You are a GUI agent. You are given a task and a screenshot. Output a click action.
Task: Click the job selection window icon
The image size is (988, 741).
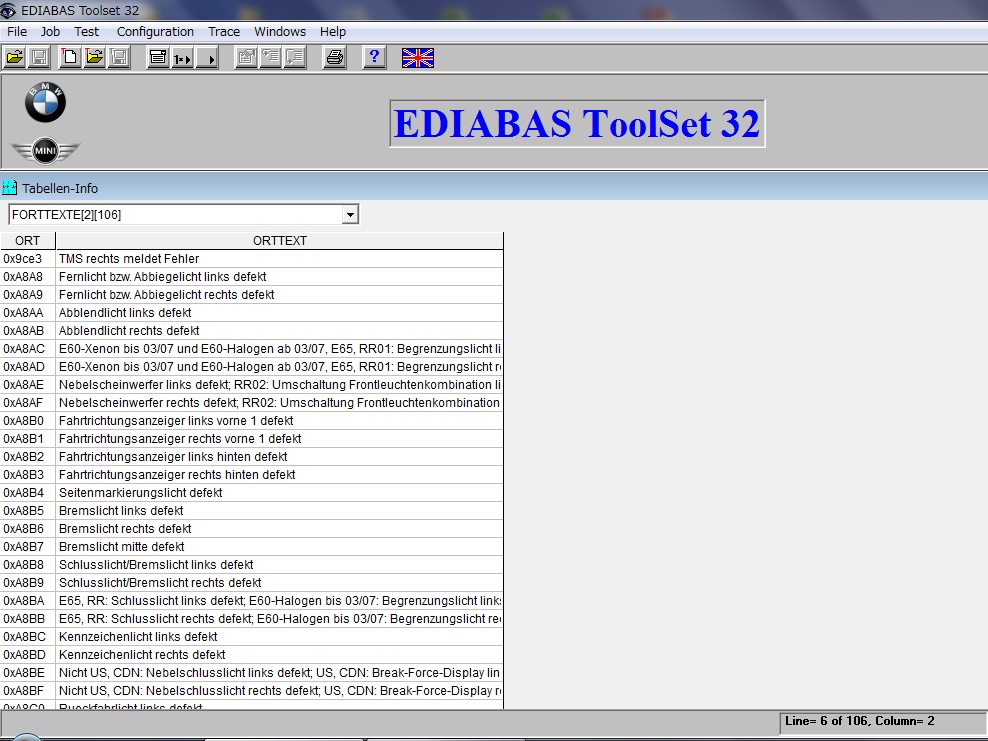point(158,58)
